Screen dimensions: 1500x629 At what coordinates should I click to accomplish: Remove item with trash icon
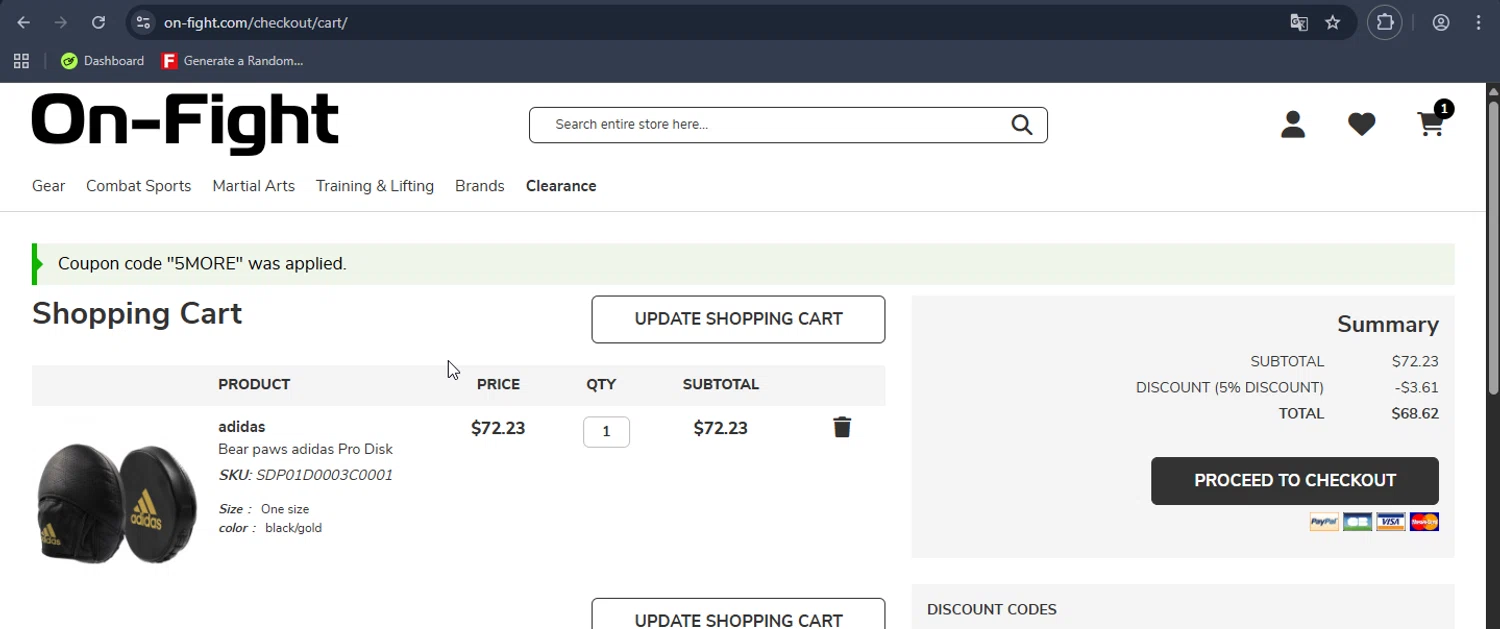click(x=842, y=427)
